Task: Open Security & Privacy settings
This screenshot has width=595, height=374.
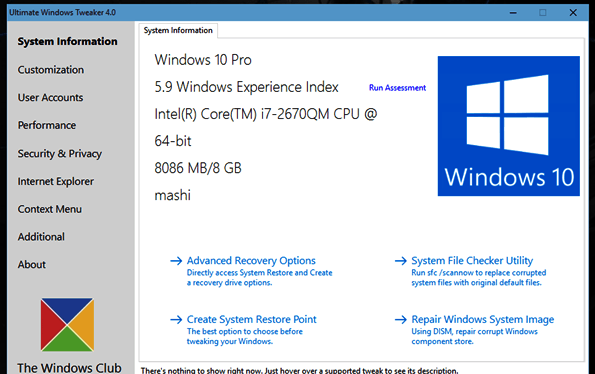Action: coord(60,154)
